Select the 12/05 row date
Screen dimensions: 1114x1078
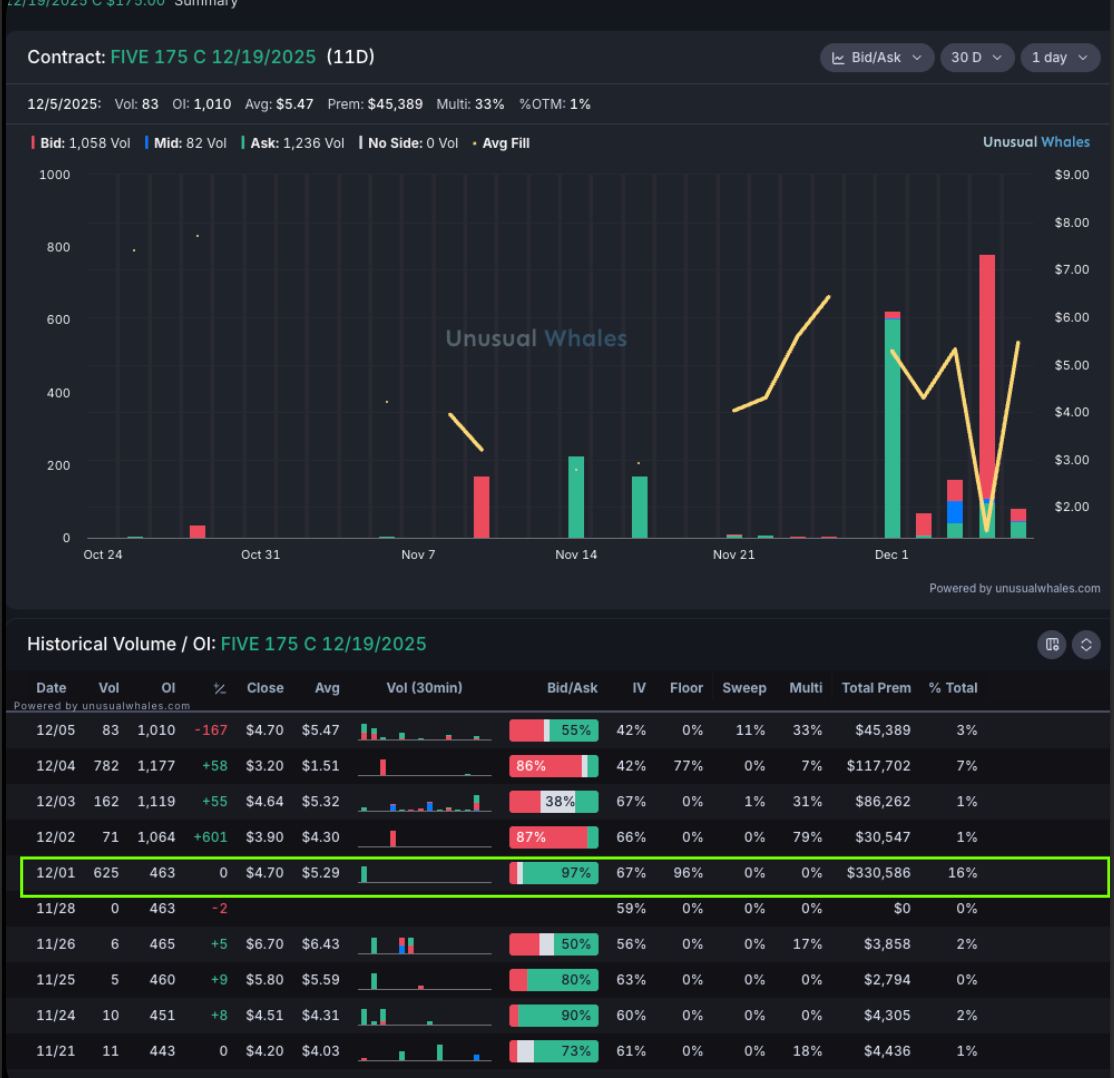tap(55, 730)
